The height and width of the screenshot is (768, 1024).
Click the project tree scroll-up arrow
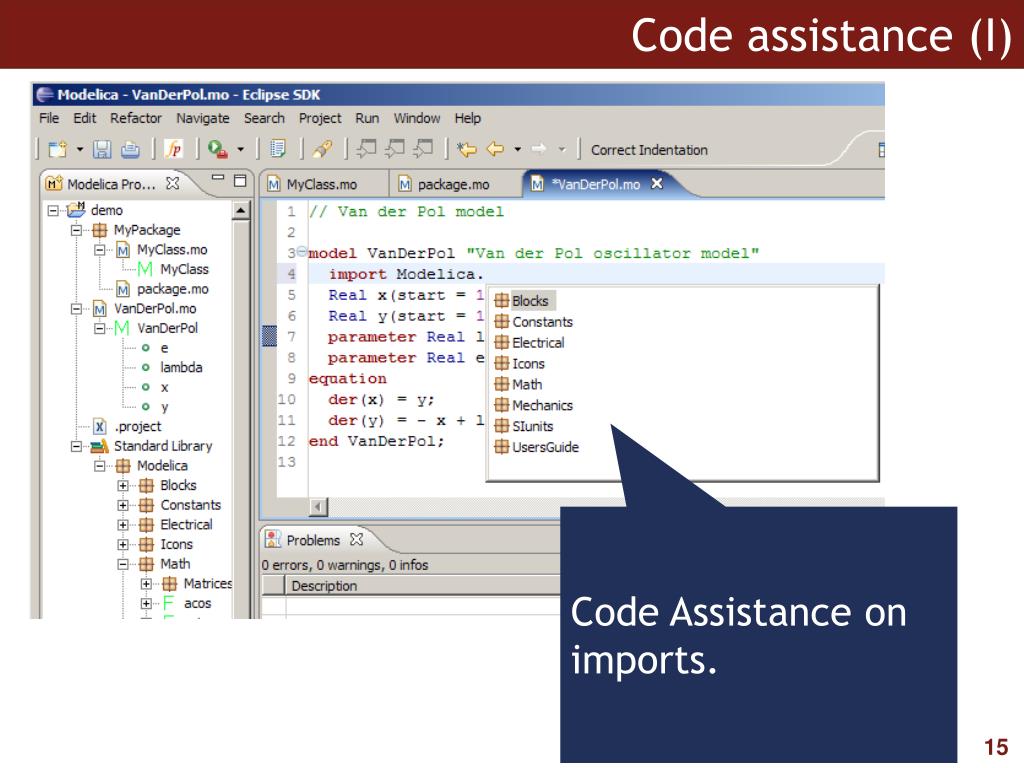[x=241, y=210]
